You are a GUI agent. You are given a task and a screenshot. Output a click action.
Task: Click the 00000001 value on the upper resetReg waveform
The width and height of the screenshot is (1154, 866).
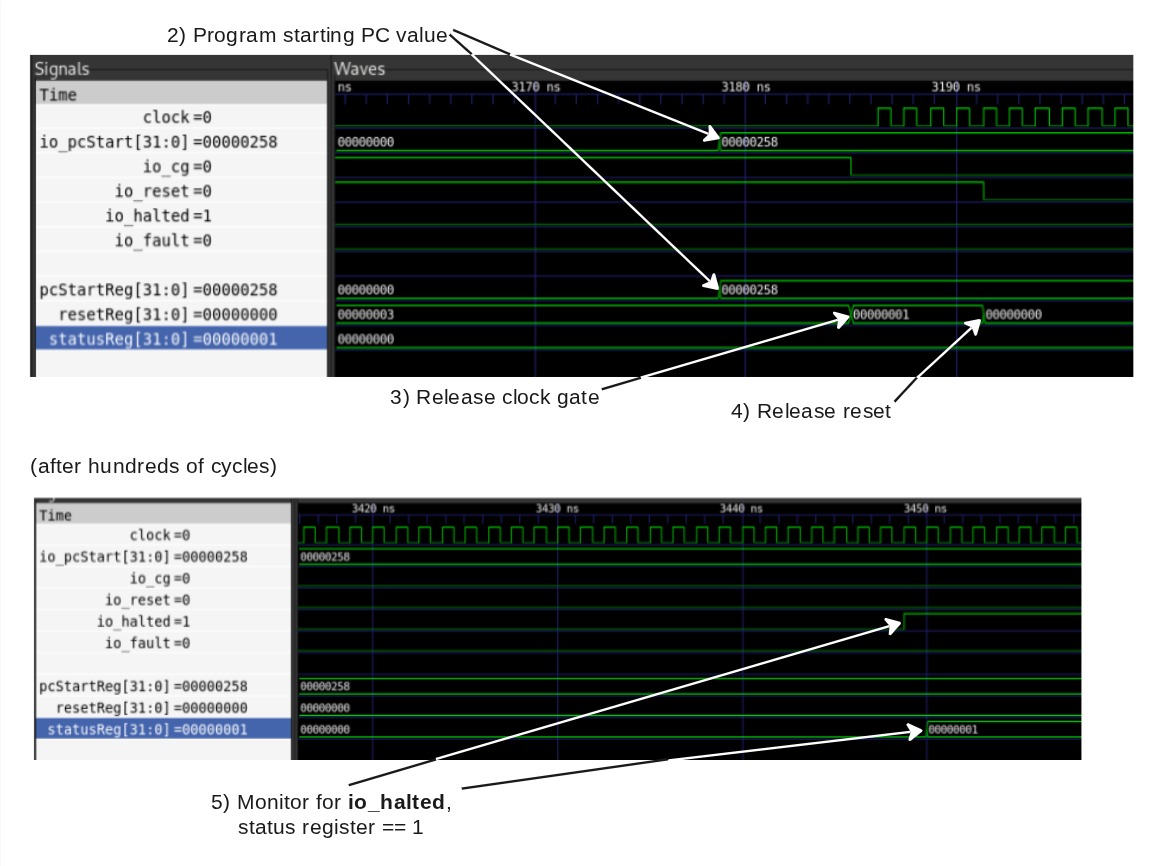tap(881, 315)
